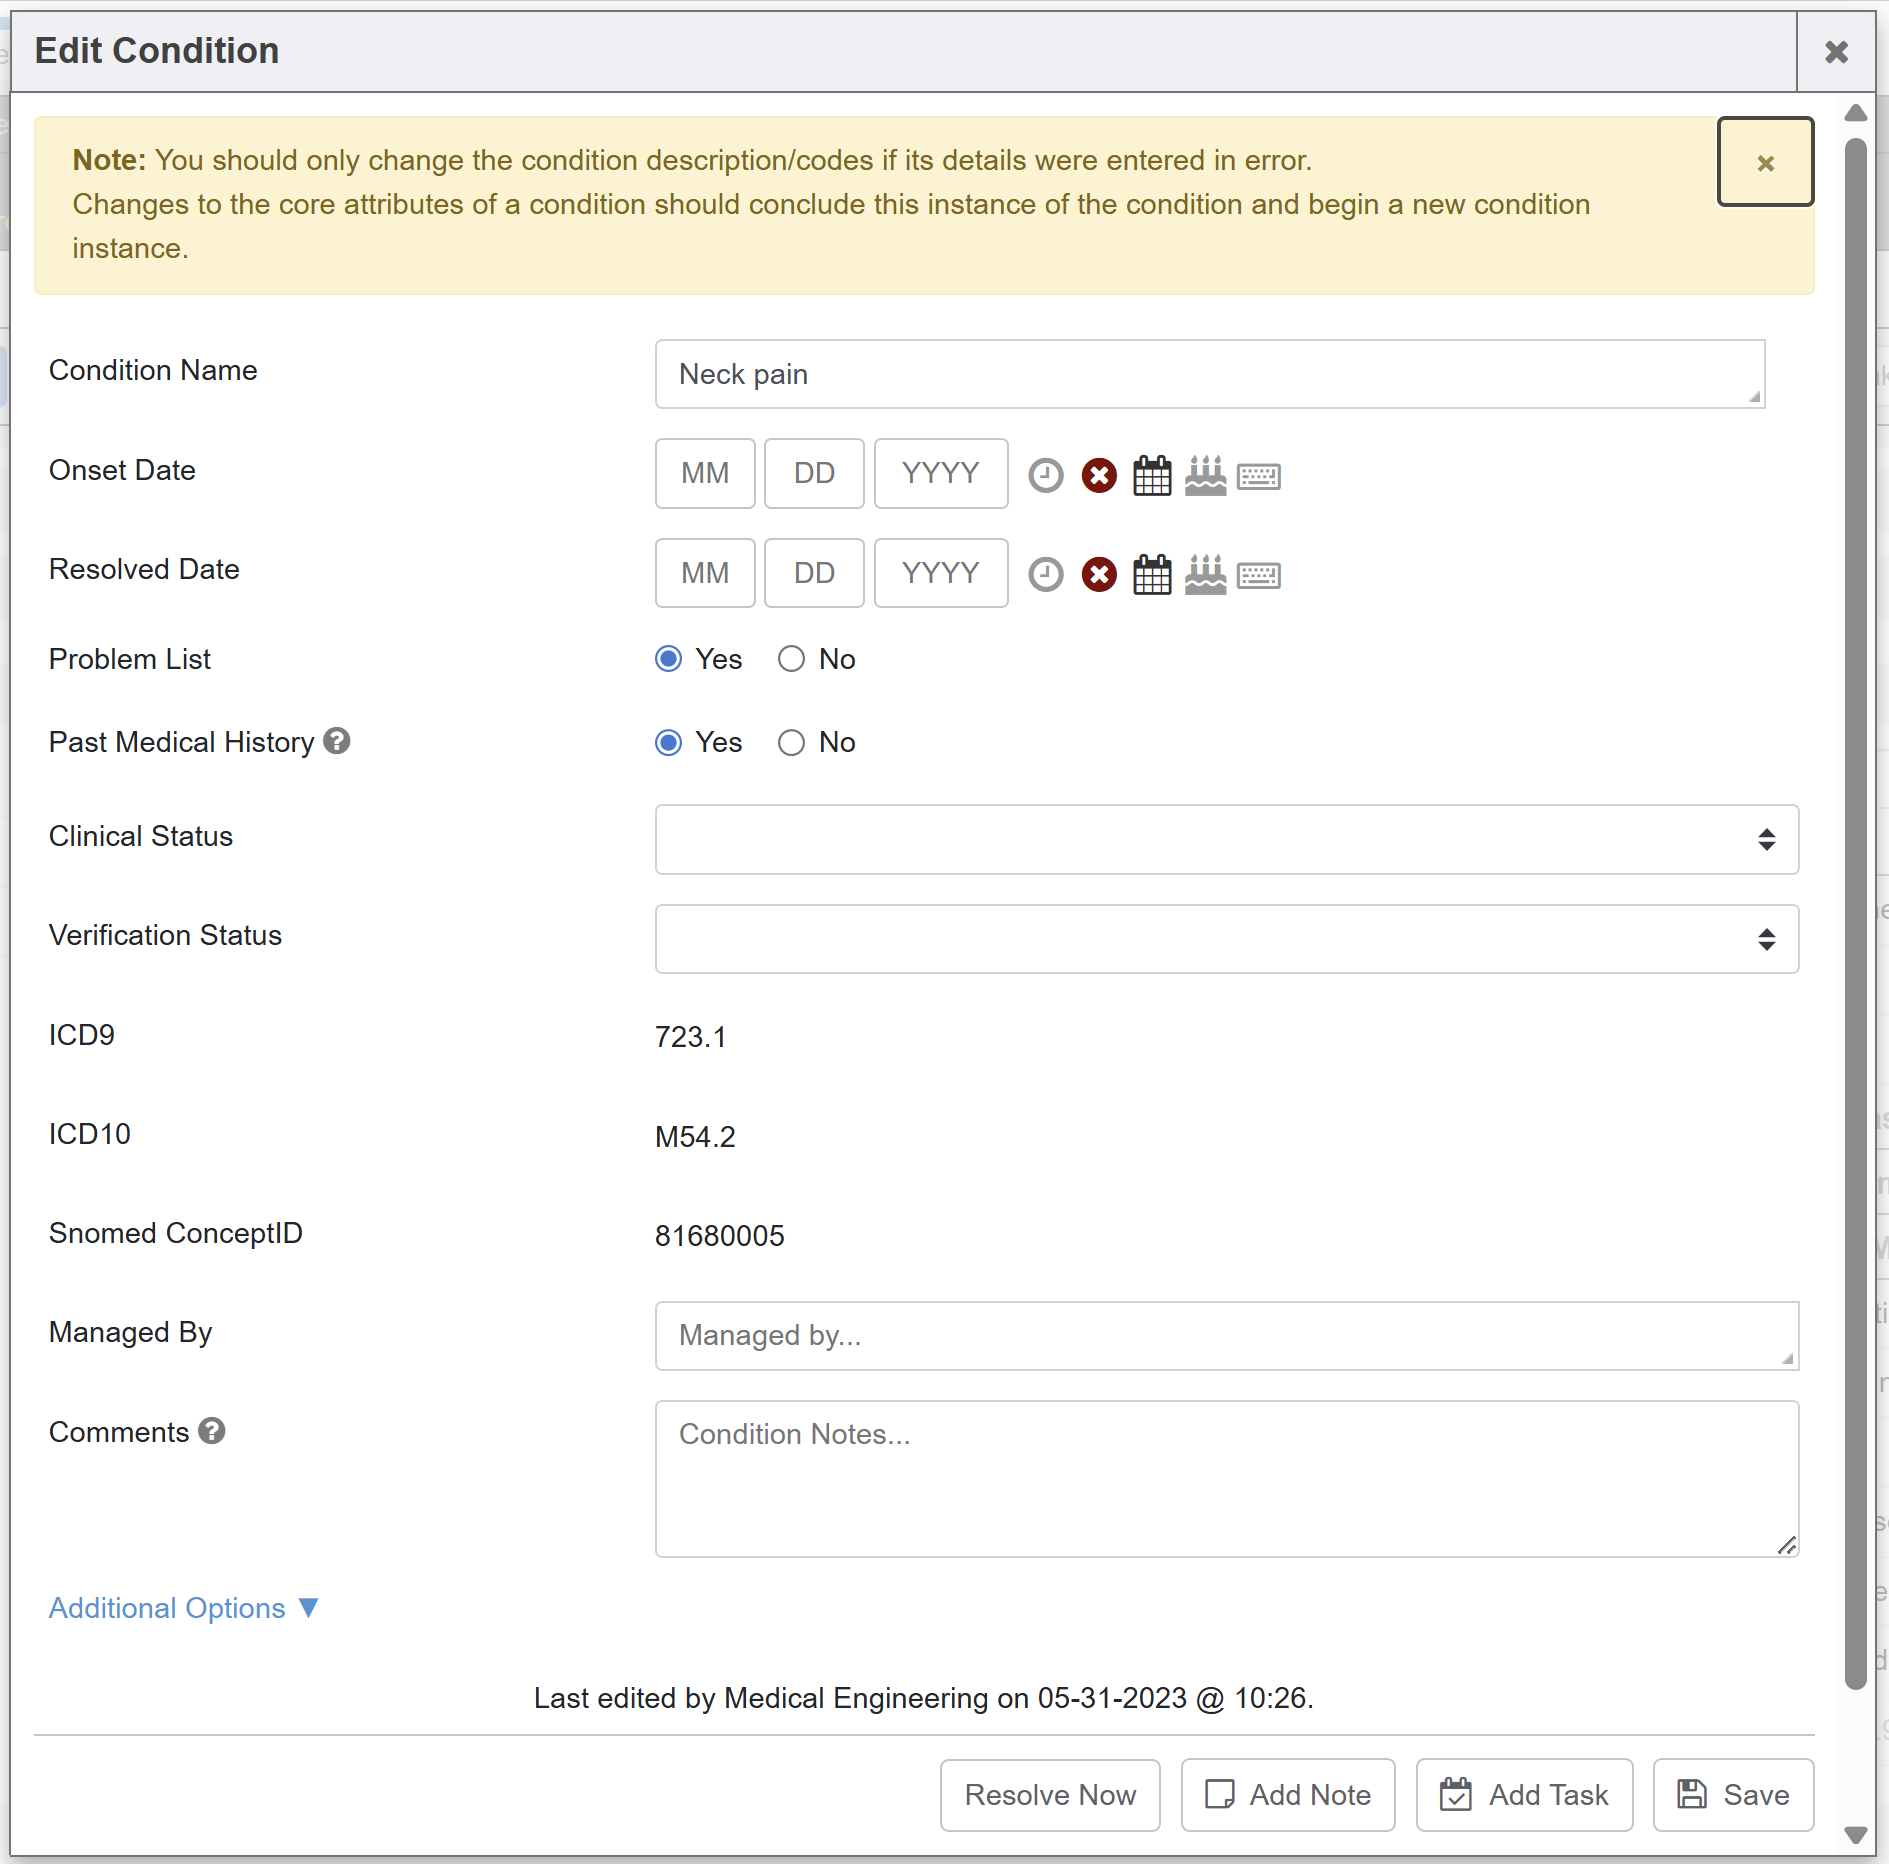Clear Onset Date with red X icon
This screenshot has height=1864, width=1889.
pos(1099,475)
